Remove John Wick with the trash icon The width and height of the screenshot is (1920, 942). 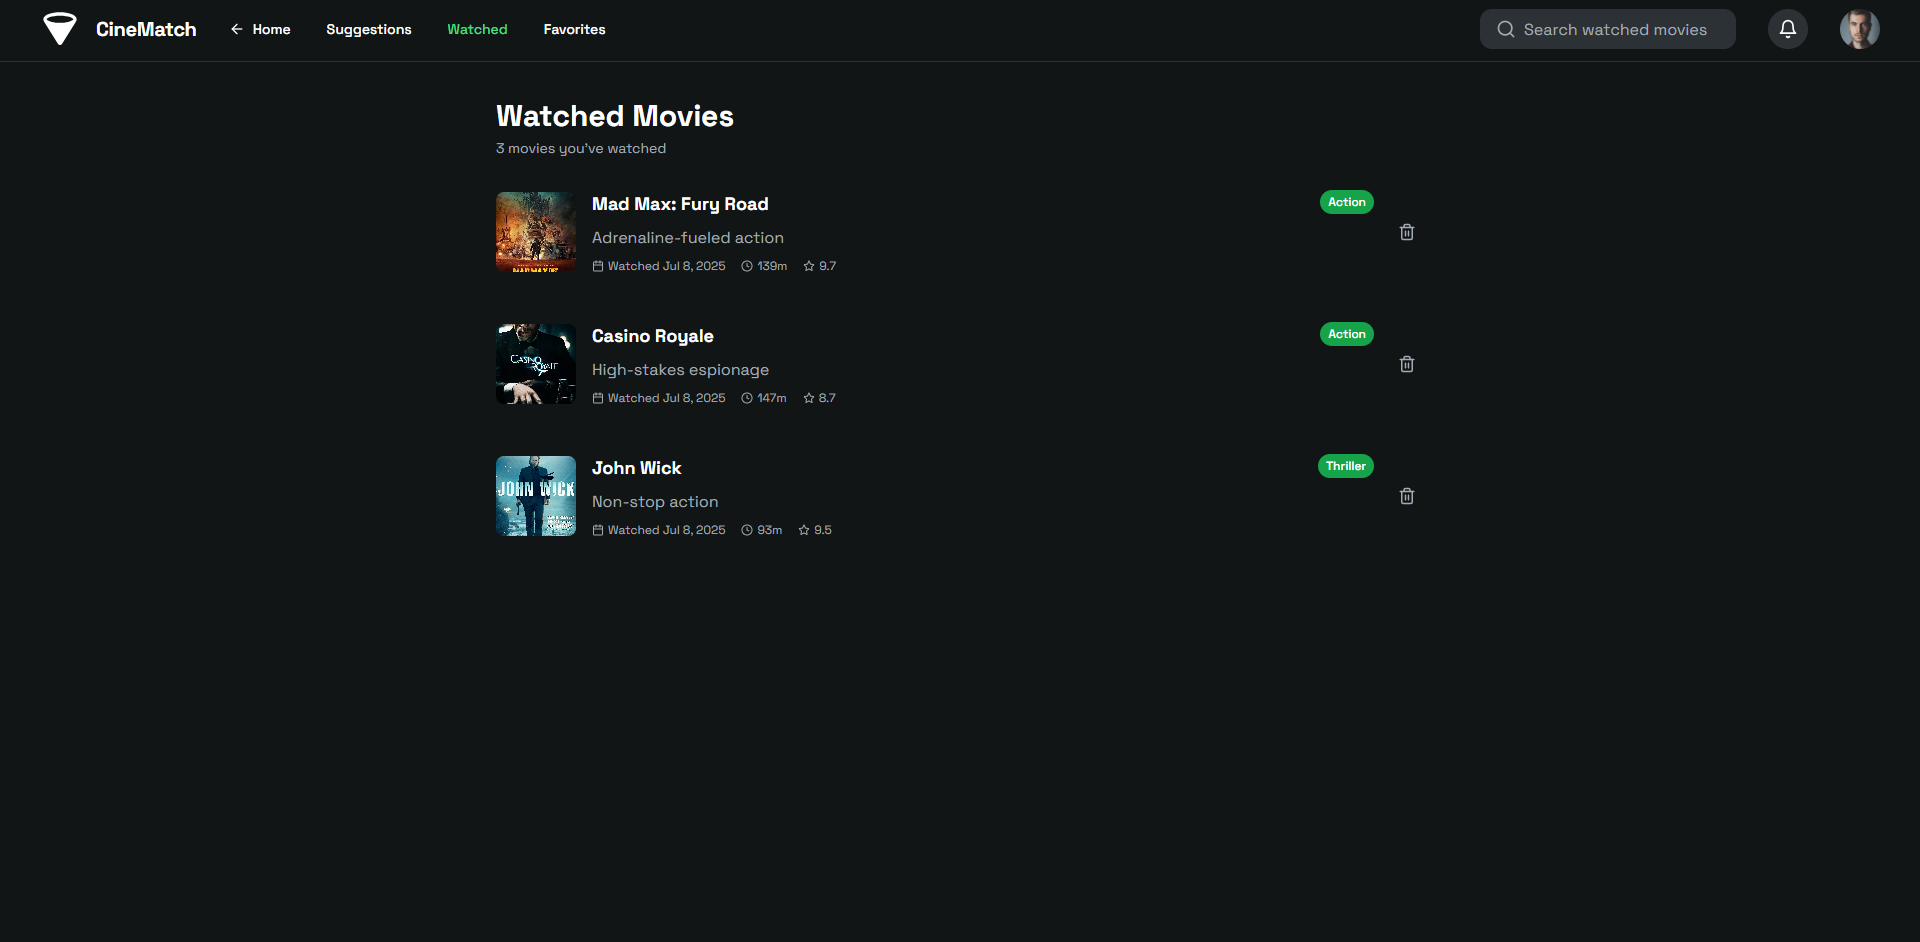[1406, 496]
